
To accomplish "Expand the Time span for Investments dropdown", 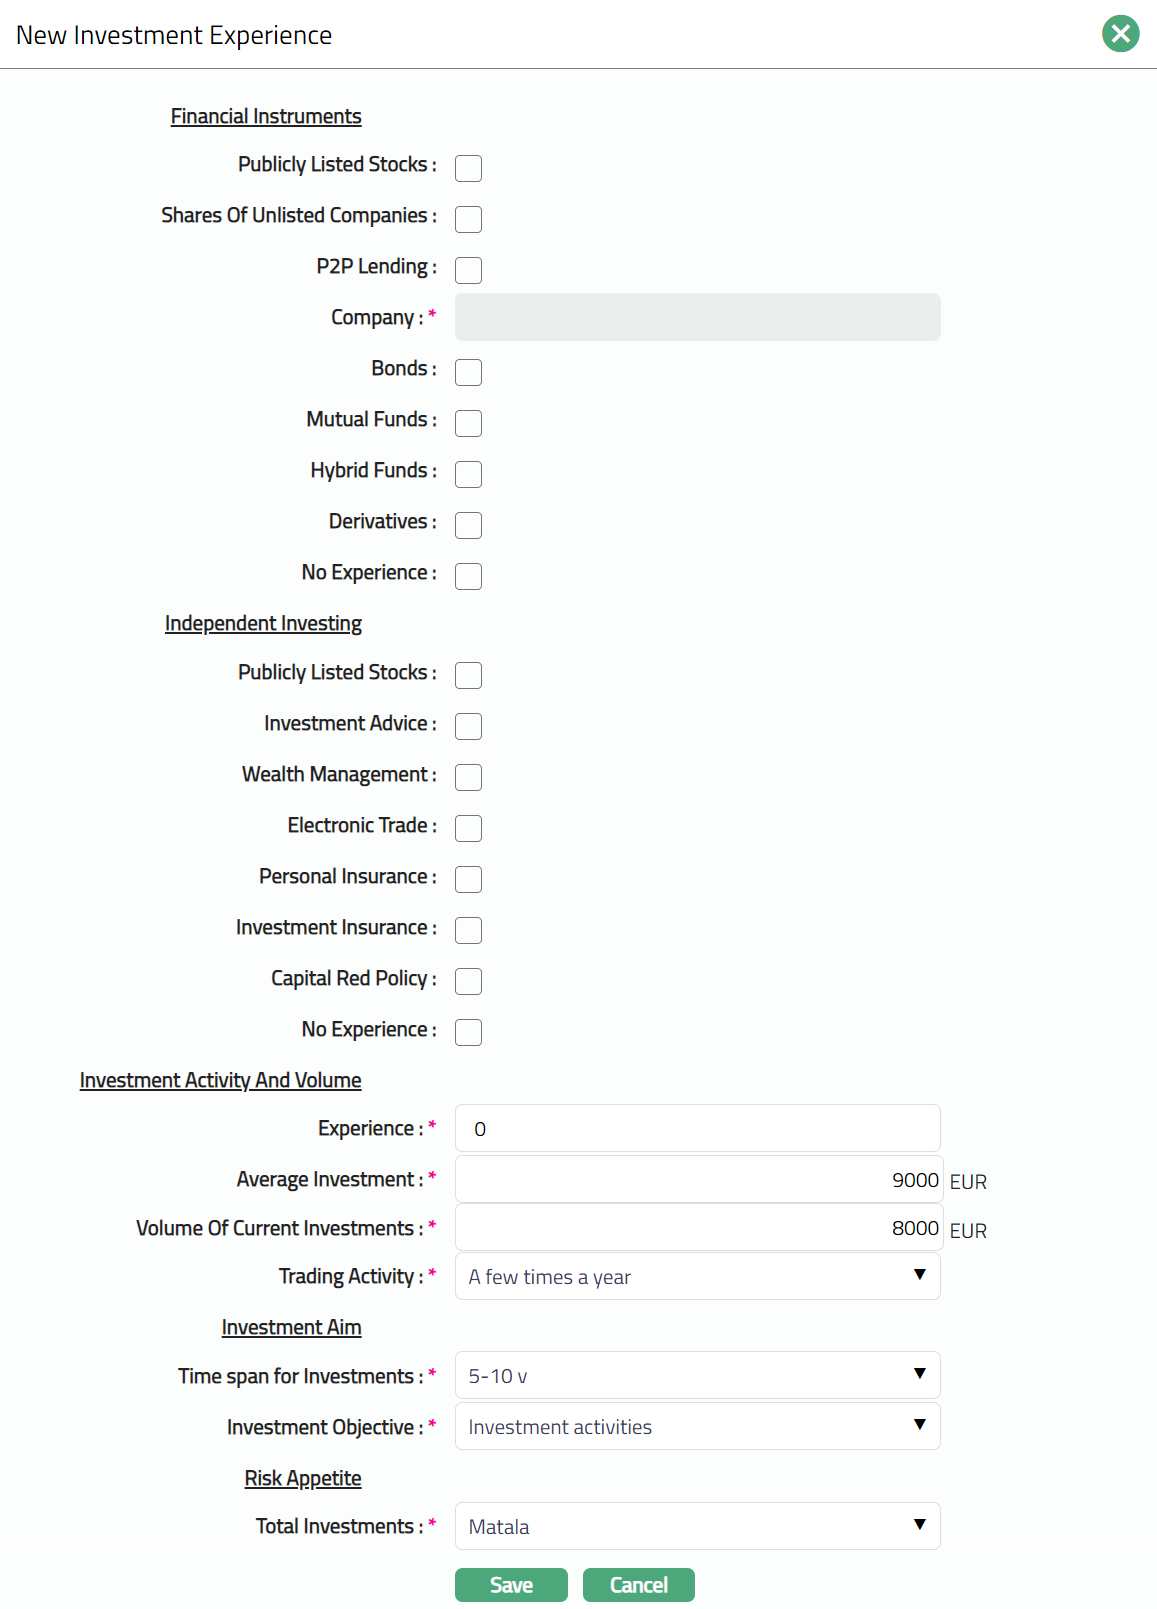I will point(697,1375).
